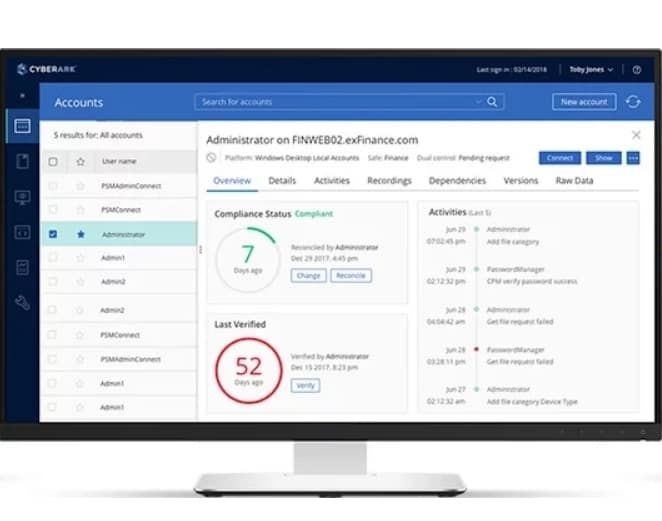This screenshot has height=521, width=662.
Task: Click the 'Add file category Device Type' activity
Action: (532, 402)
